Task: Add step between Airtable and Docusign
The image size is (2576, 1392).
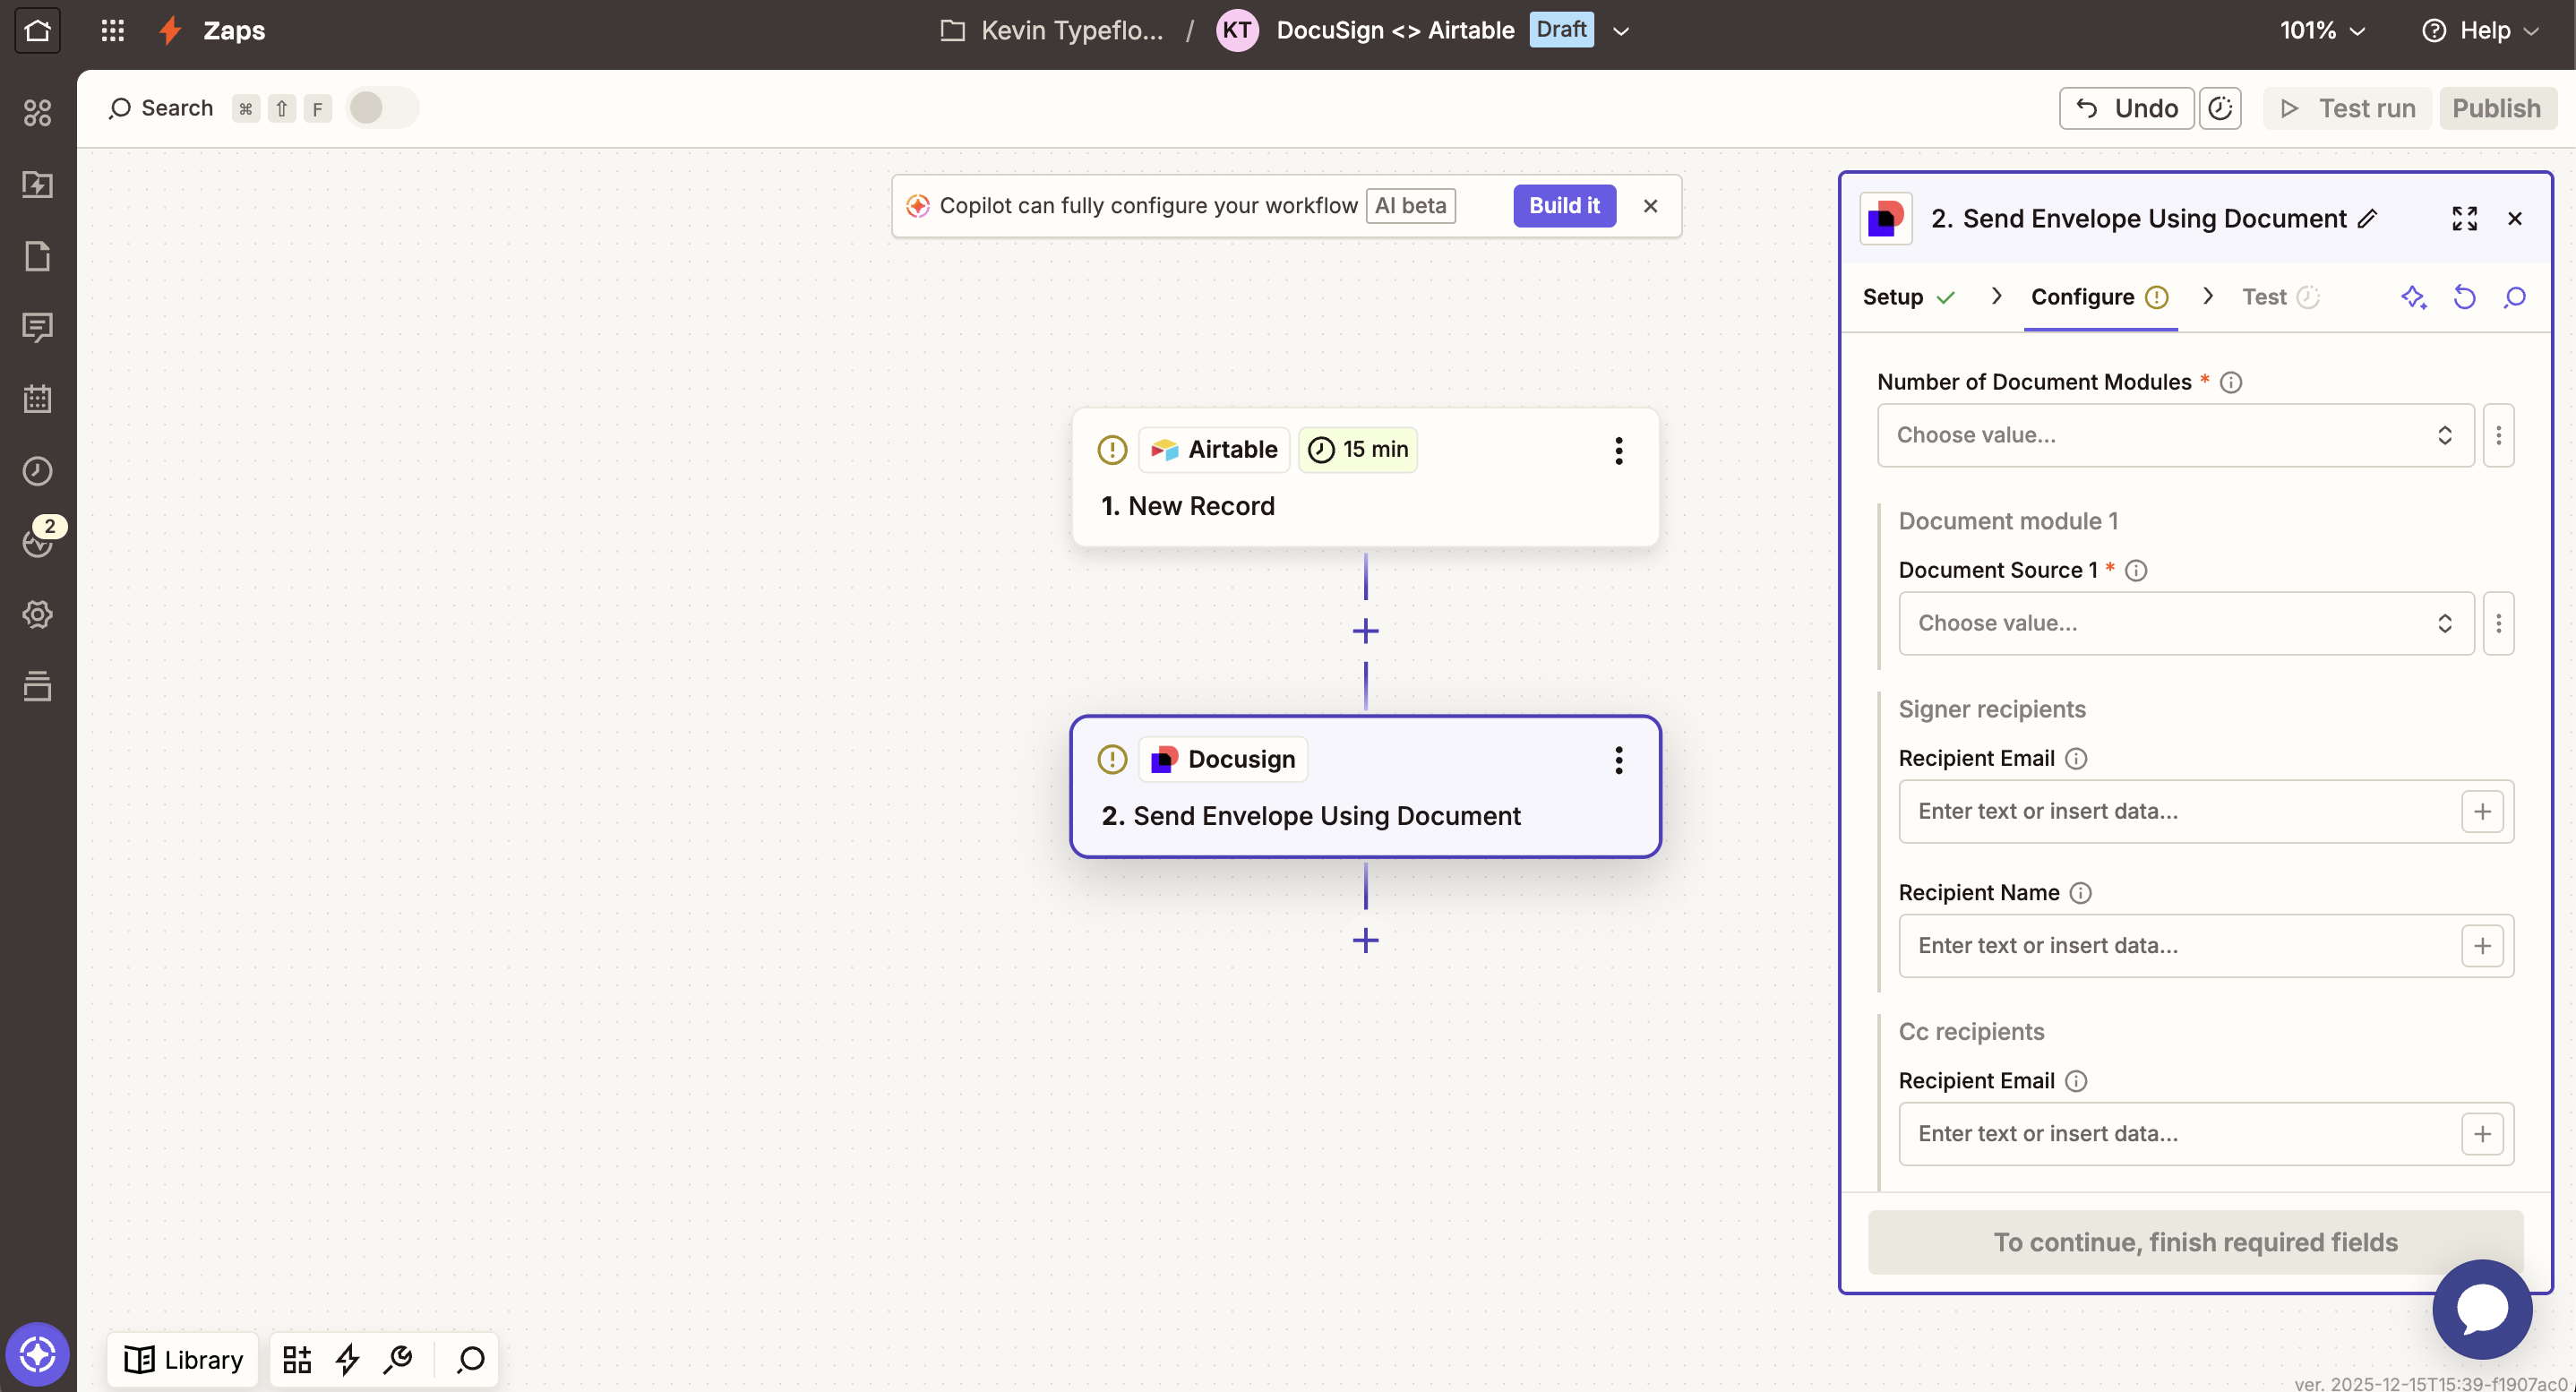Action: [1365, 631]
